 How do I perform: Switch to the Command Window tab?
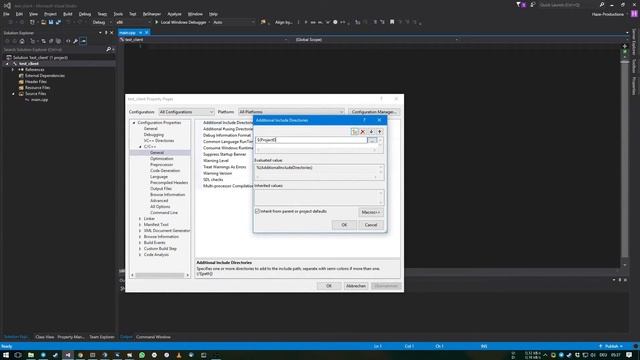pyautogui.click(x=153, y=337)
